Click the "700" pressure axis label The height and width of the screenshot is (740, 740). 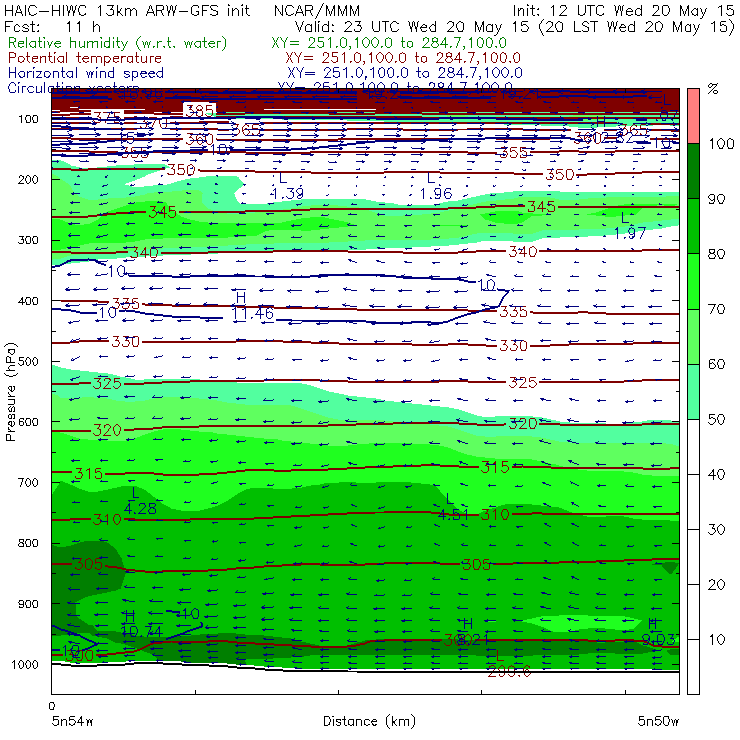[x=28, y=483]
